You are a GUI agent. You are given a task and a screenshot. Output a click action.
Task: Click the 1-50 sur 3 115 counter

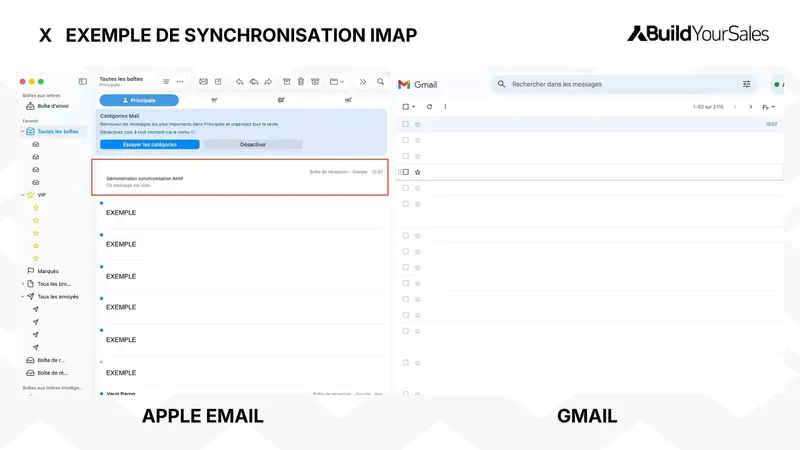tap(708, 107)
